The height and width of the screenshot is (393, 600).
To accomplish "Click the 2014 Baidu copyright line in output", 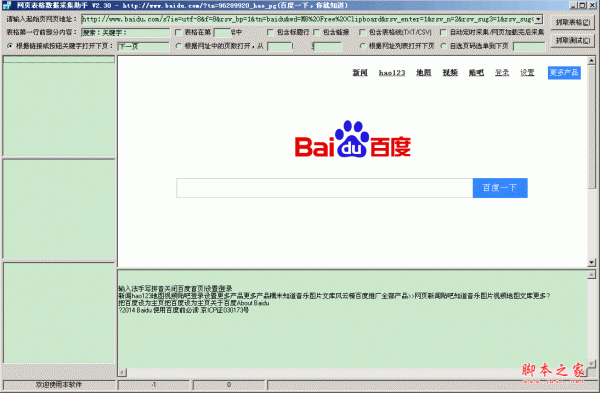I will pyautogui.click(x=184, y=310).
